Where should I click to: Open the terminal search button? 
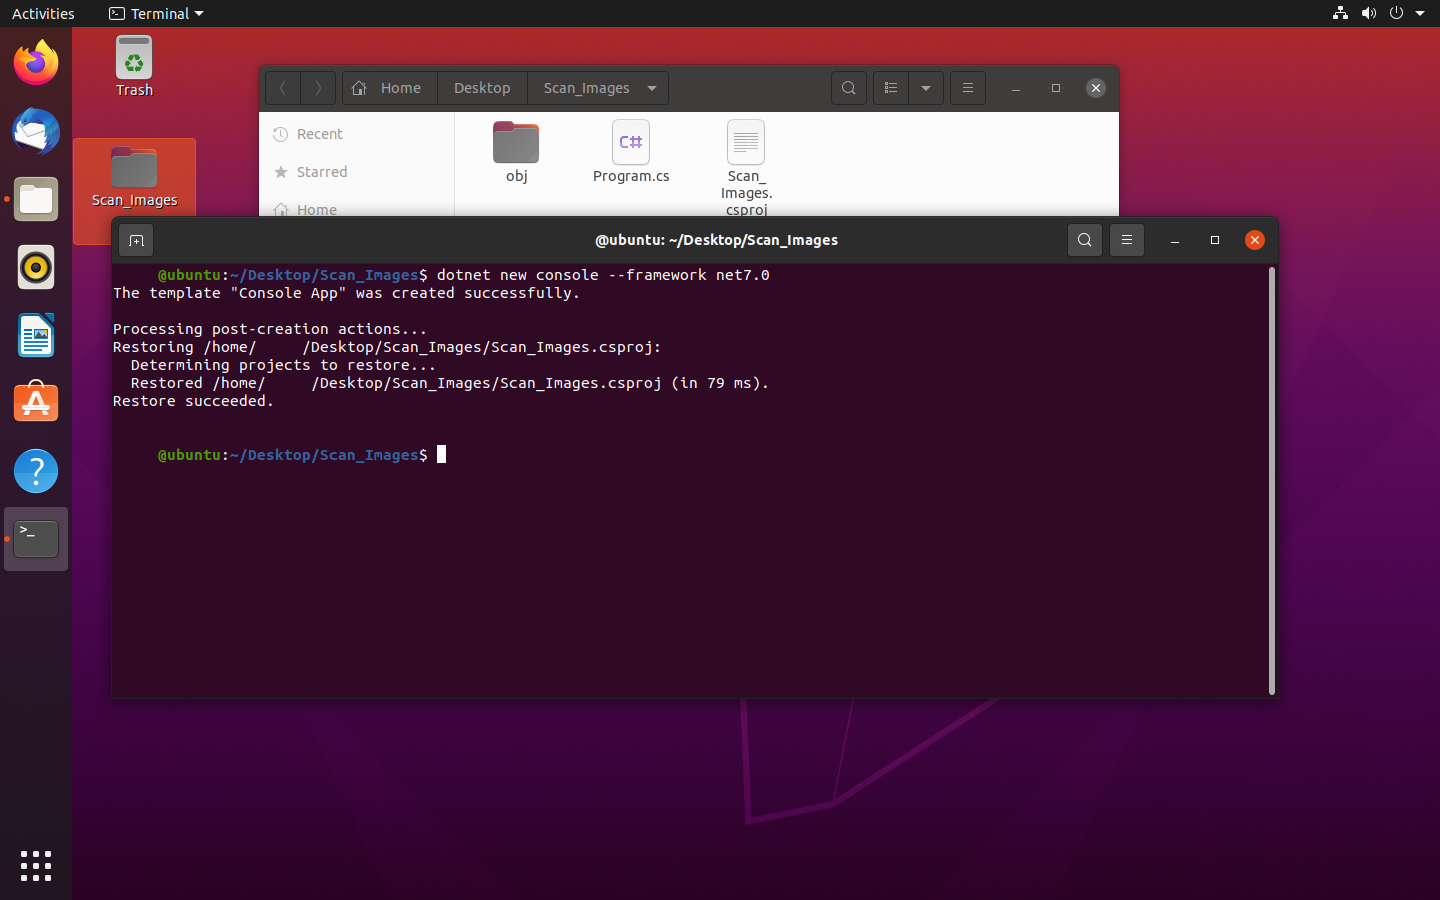coord(1084,240)
